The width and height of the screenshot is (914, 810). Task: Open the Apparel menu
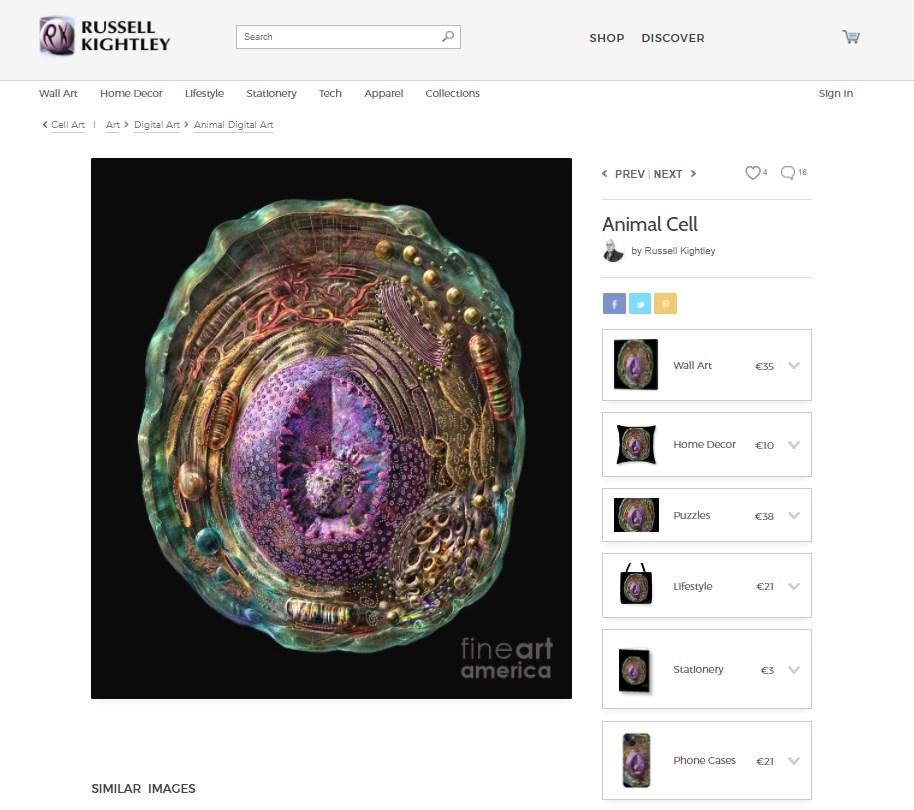tap(384, 93)
